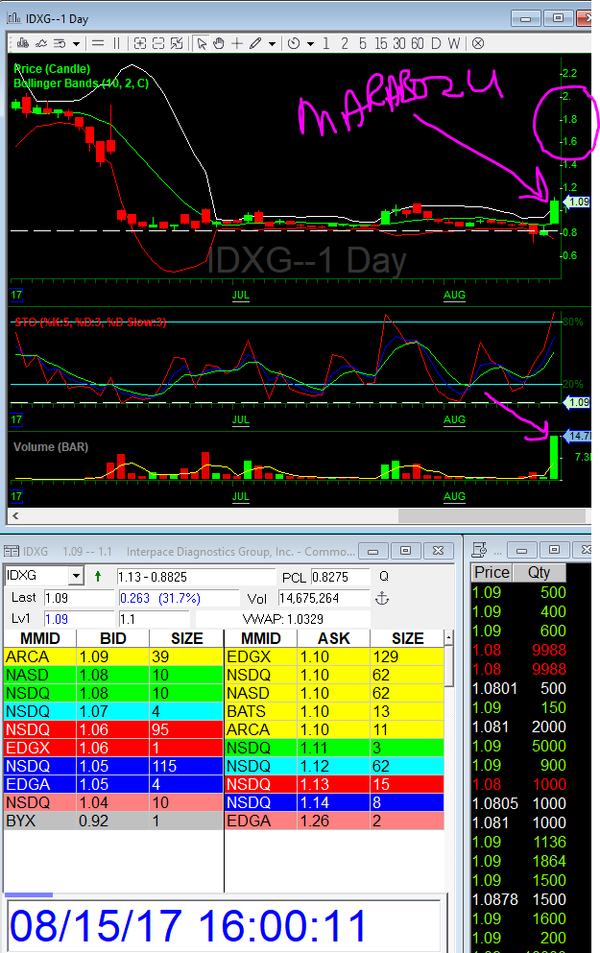This screenshot has height=953, width=600.
Task: Expand the clock time settings dropdown
Action: [311, 43]
